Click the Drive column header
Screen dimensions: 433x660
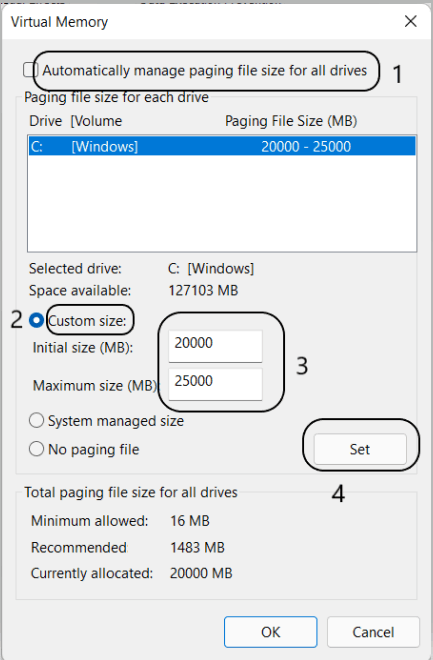[x=45, y=121]
